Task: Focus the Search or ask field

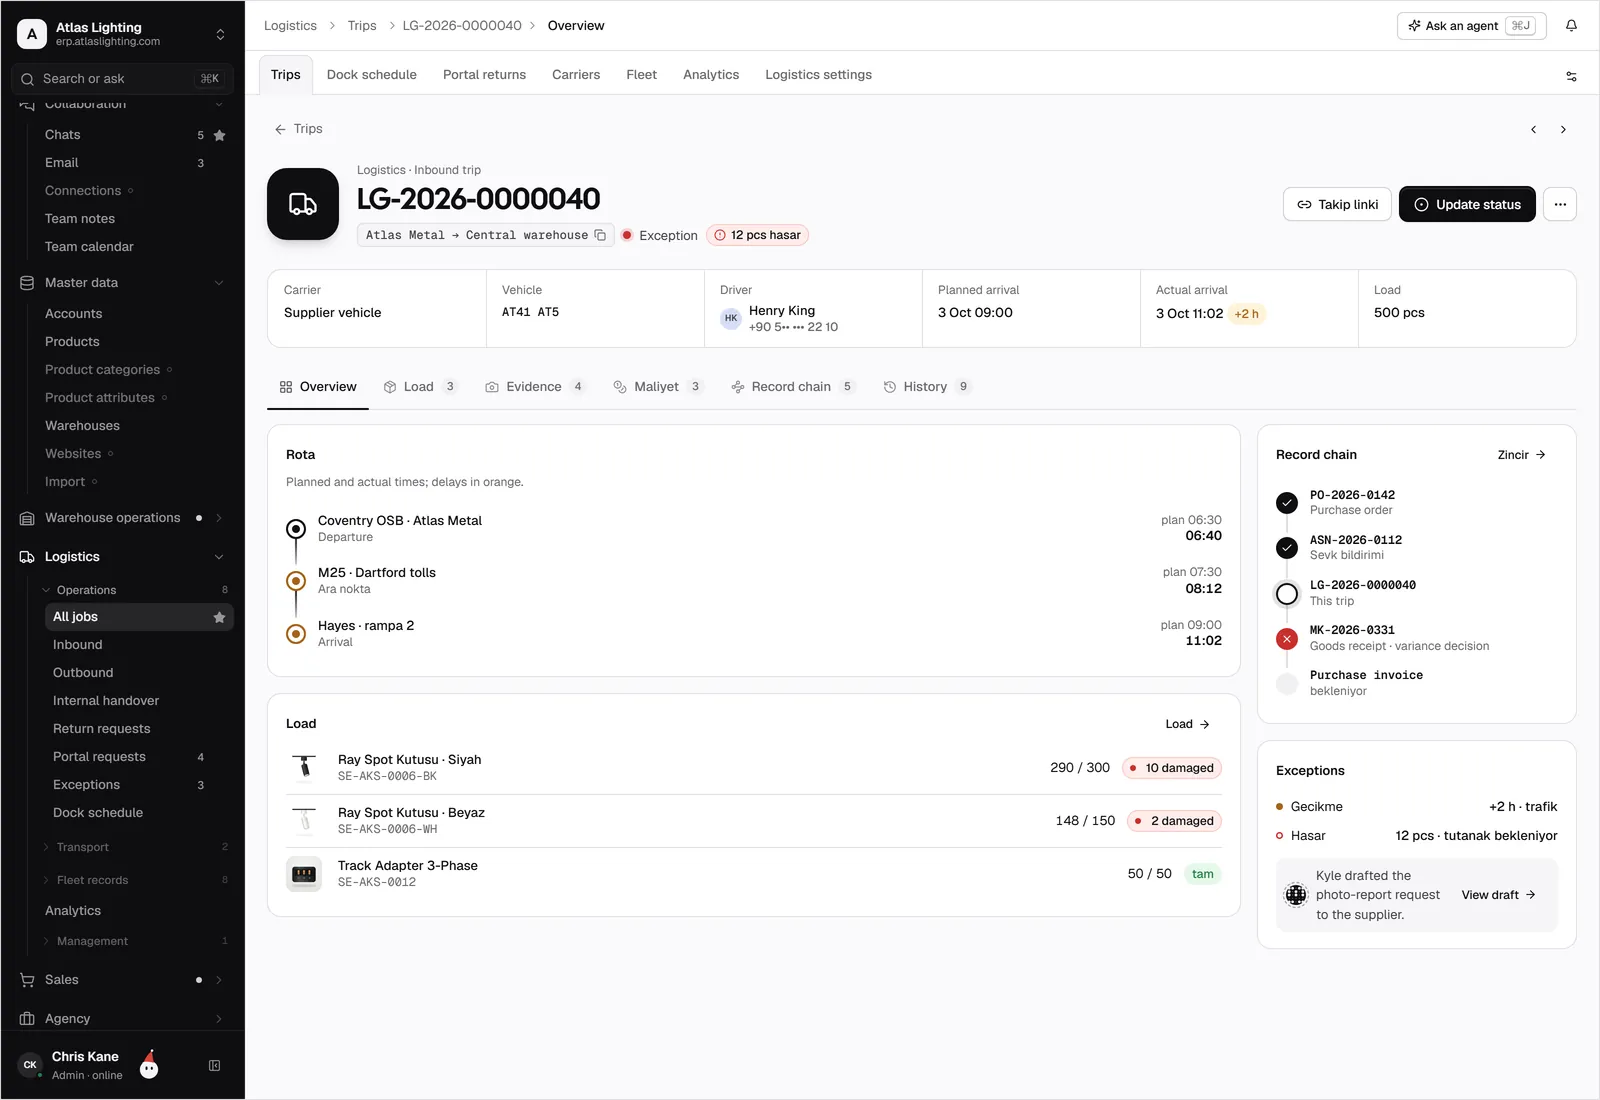Action: point(122,79)
